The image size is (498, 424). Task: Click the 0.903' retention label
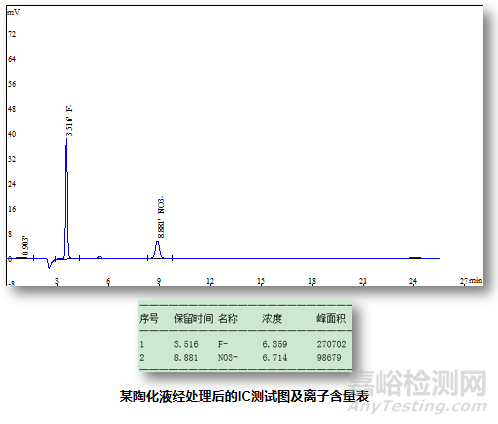pyautogui.click(x=25, y=246)
